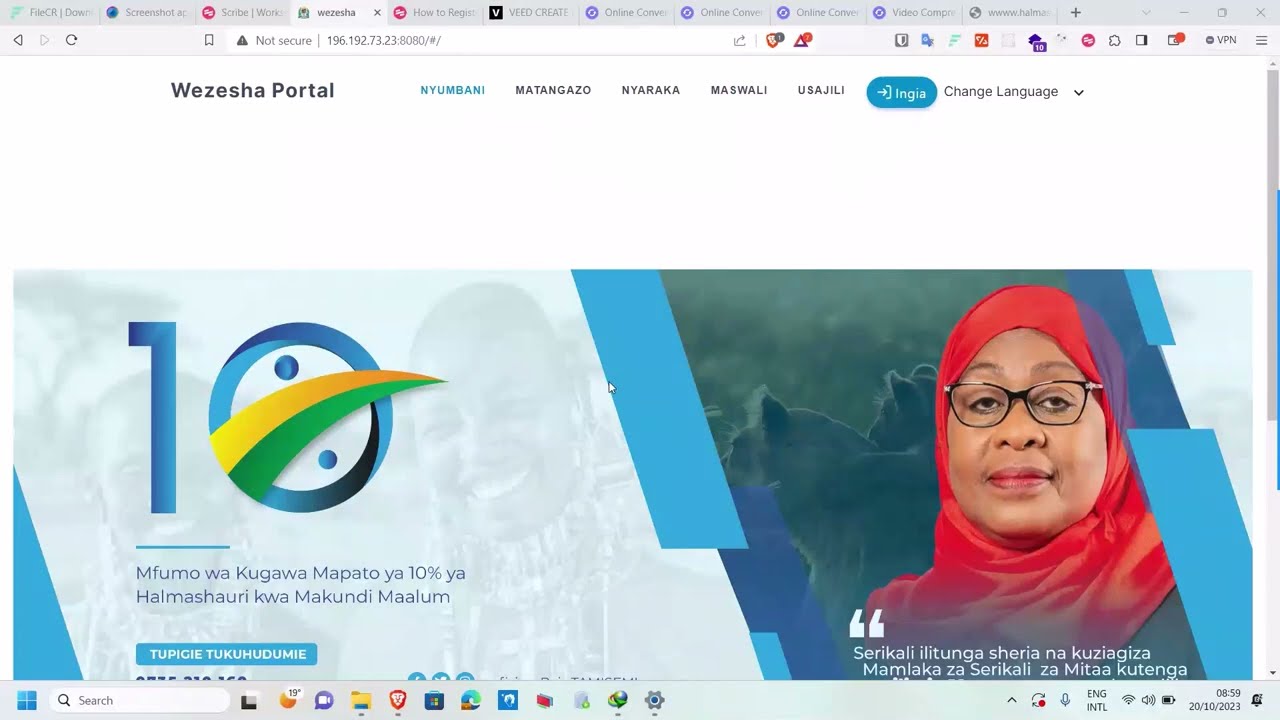Open Settings gear from the taskbar
Image resolution: width=1280 pixels, height=720 pixels.
pyautogui.click(x=654, y=700)
